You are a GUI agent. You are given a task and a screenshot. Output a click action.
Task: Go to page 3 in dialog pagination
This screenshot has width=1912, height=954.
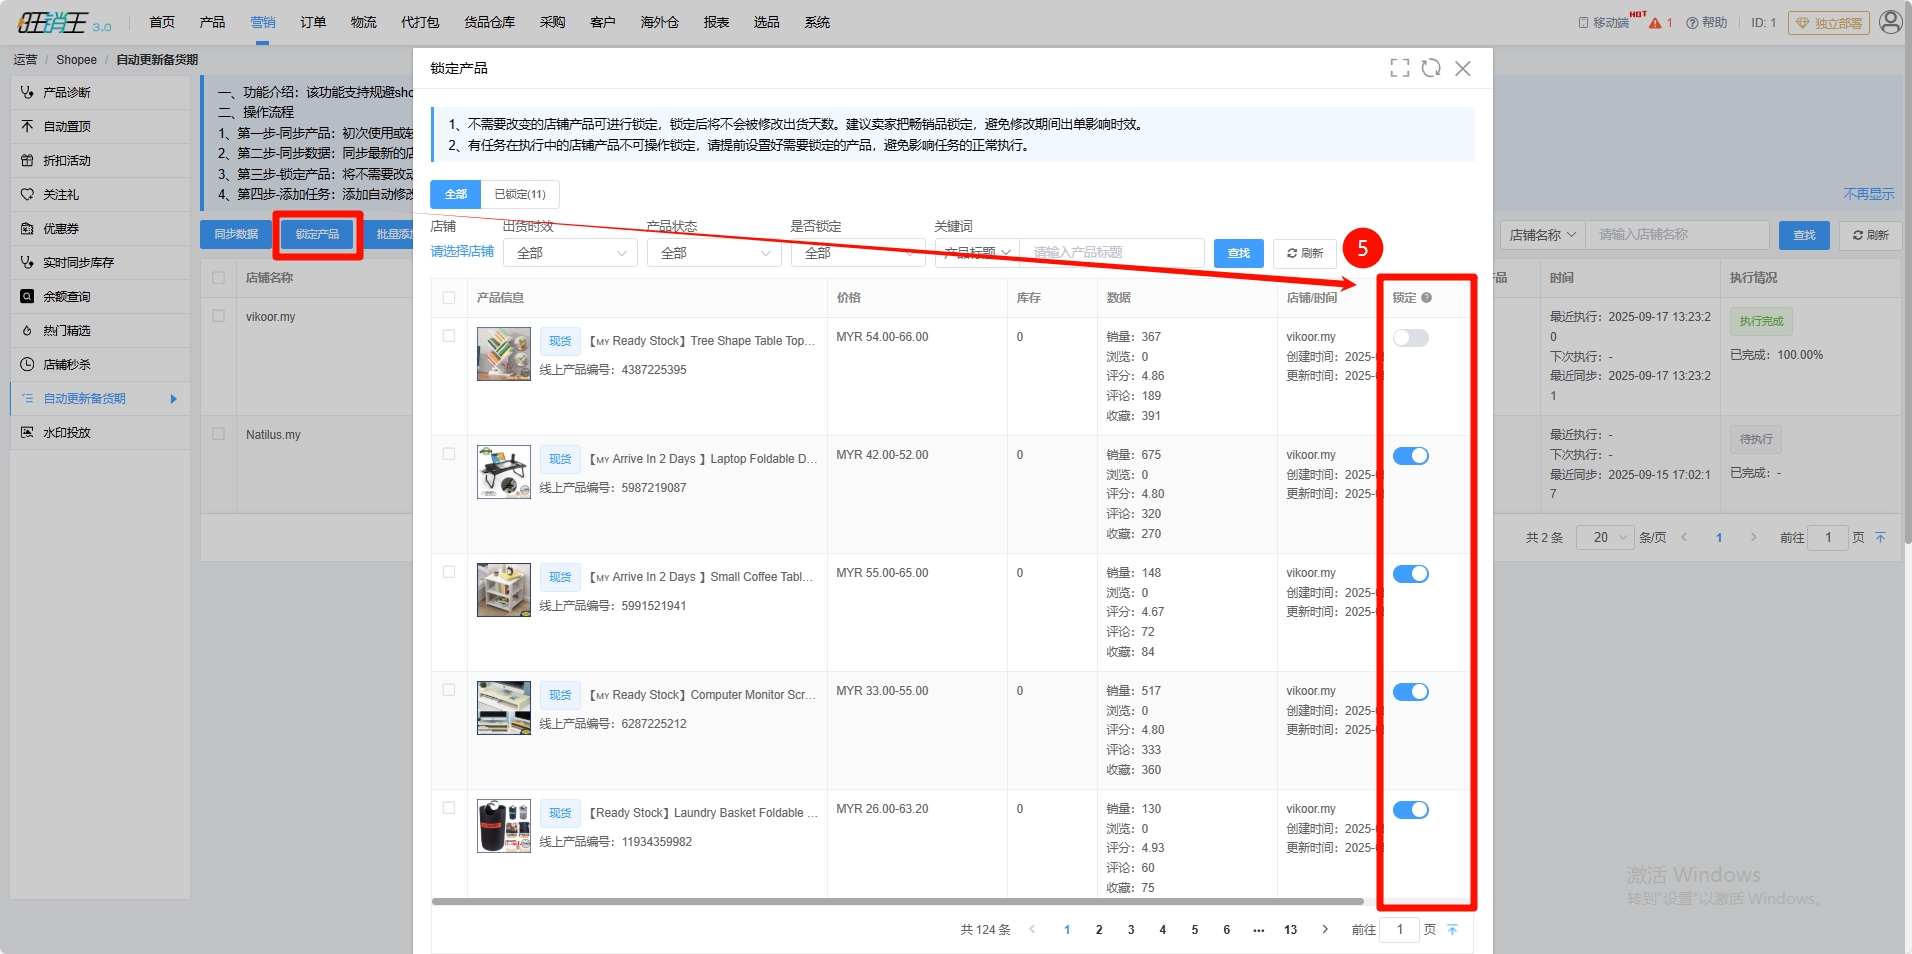click(x=1131, y=930)
